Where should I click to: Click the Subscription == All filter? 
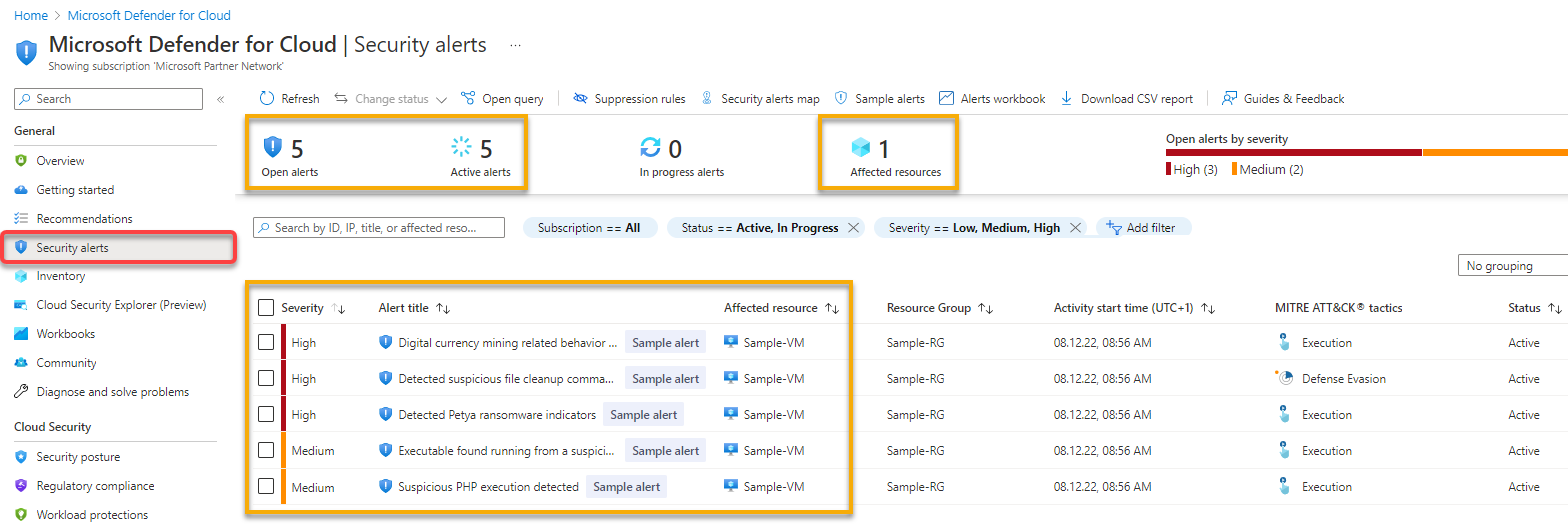tap(589, 228)
